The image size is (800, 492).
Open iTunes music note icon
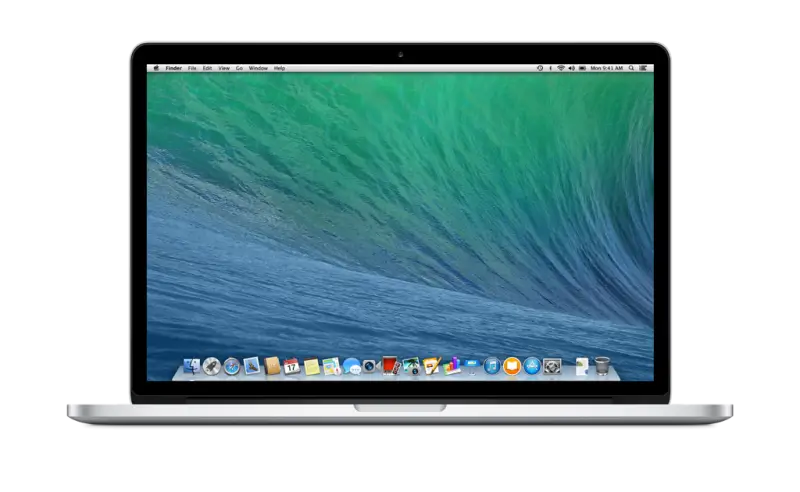tap(492, 366)
